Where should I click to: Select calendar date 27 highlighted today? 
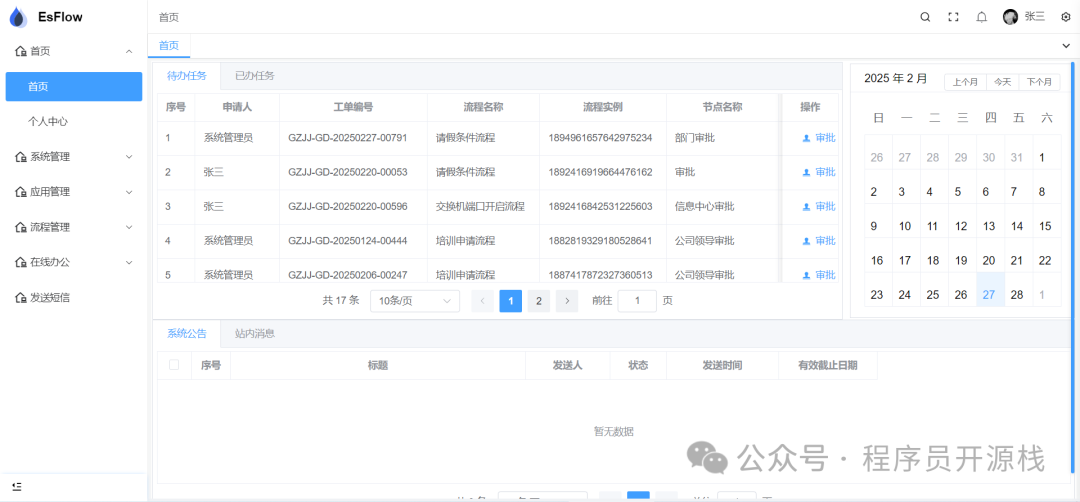click(990, 289)
